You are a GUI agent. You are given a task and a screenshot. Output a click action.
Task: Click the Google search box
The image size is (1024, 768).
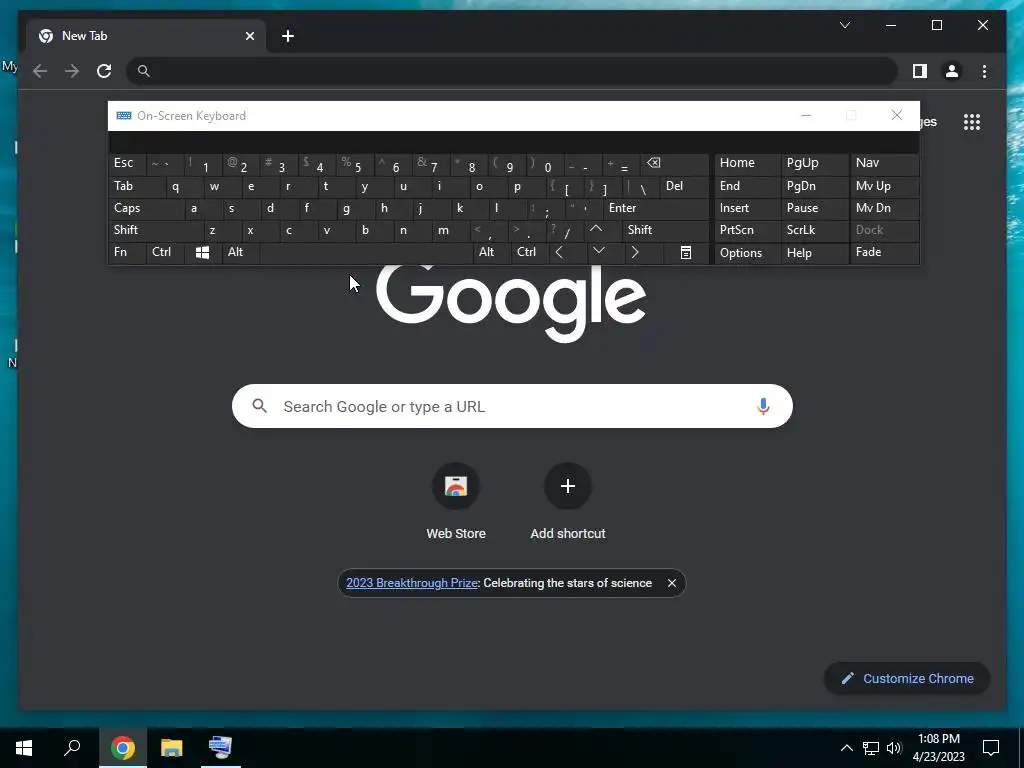tap(512, 406)
